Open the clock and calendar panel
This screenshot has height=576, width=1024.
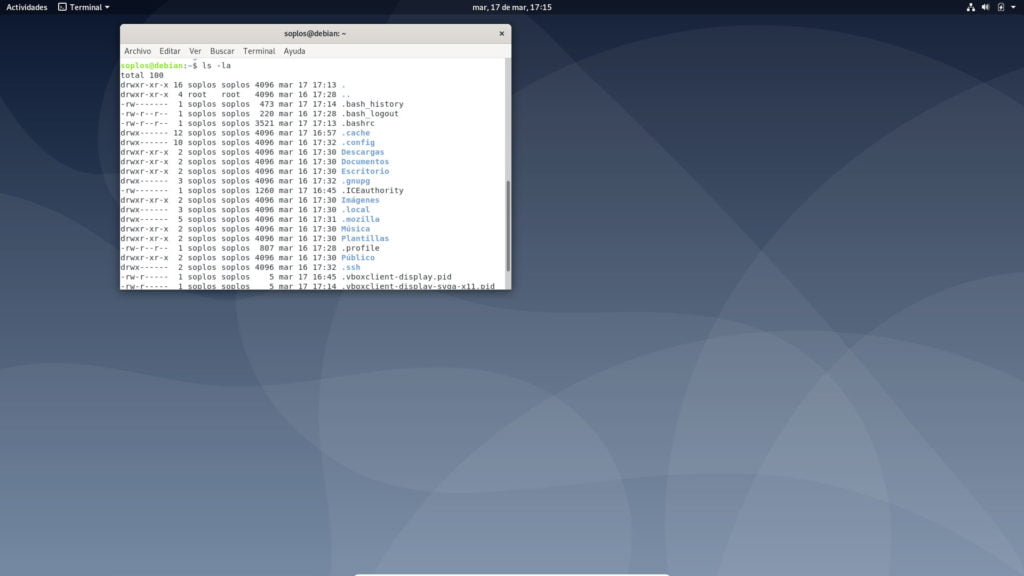tap(512, 7)
